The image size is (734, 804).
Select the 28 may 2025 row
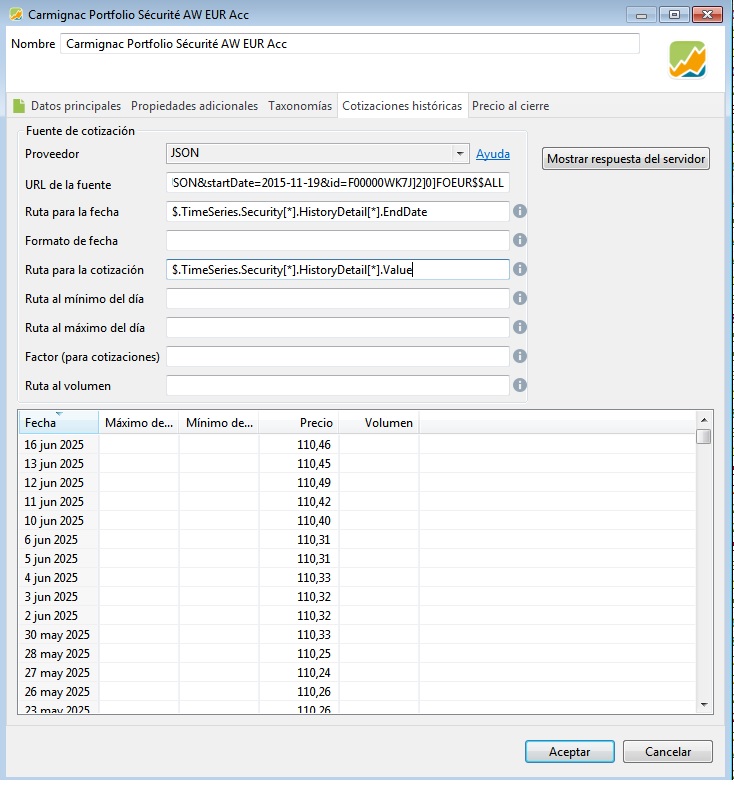click(x=357, y=653)
